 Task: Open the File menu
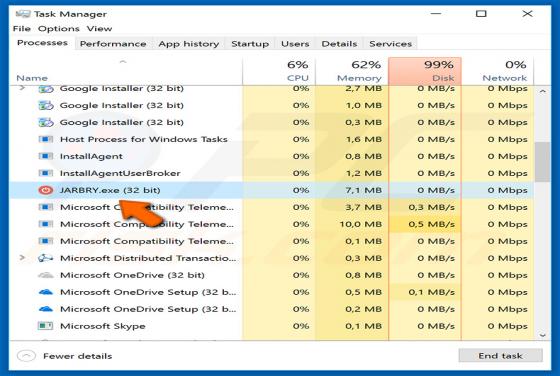point(21,29)
